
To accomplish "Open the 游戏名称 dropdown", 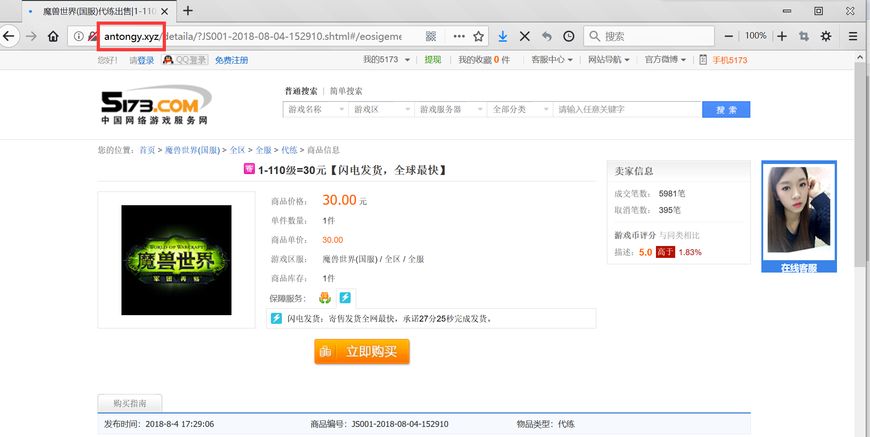I will (316, 110).
